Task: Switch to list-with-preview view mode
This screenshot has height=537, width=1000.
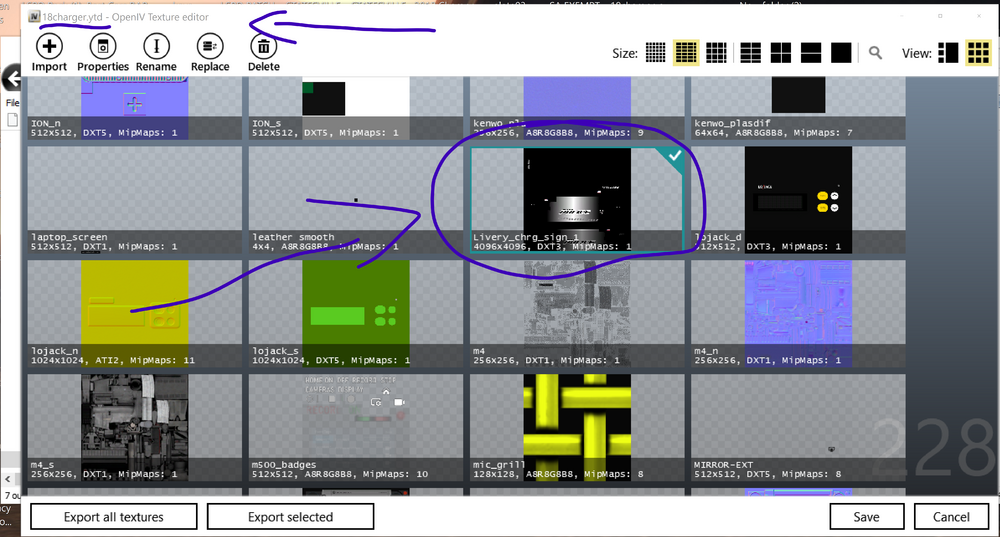Action: coord(948,53)
